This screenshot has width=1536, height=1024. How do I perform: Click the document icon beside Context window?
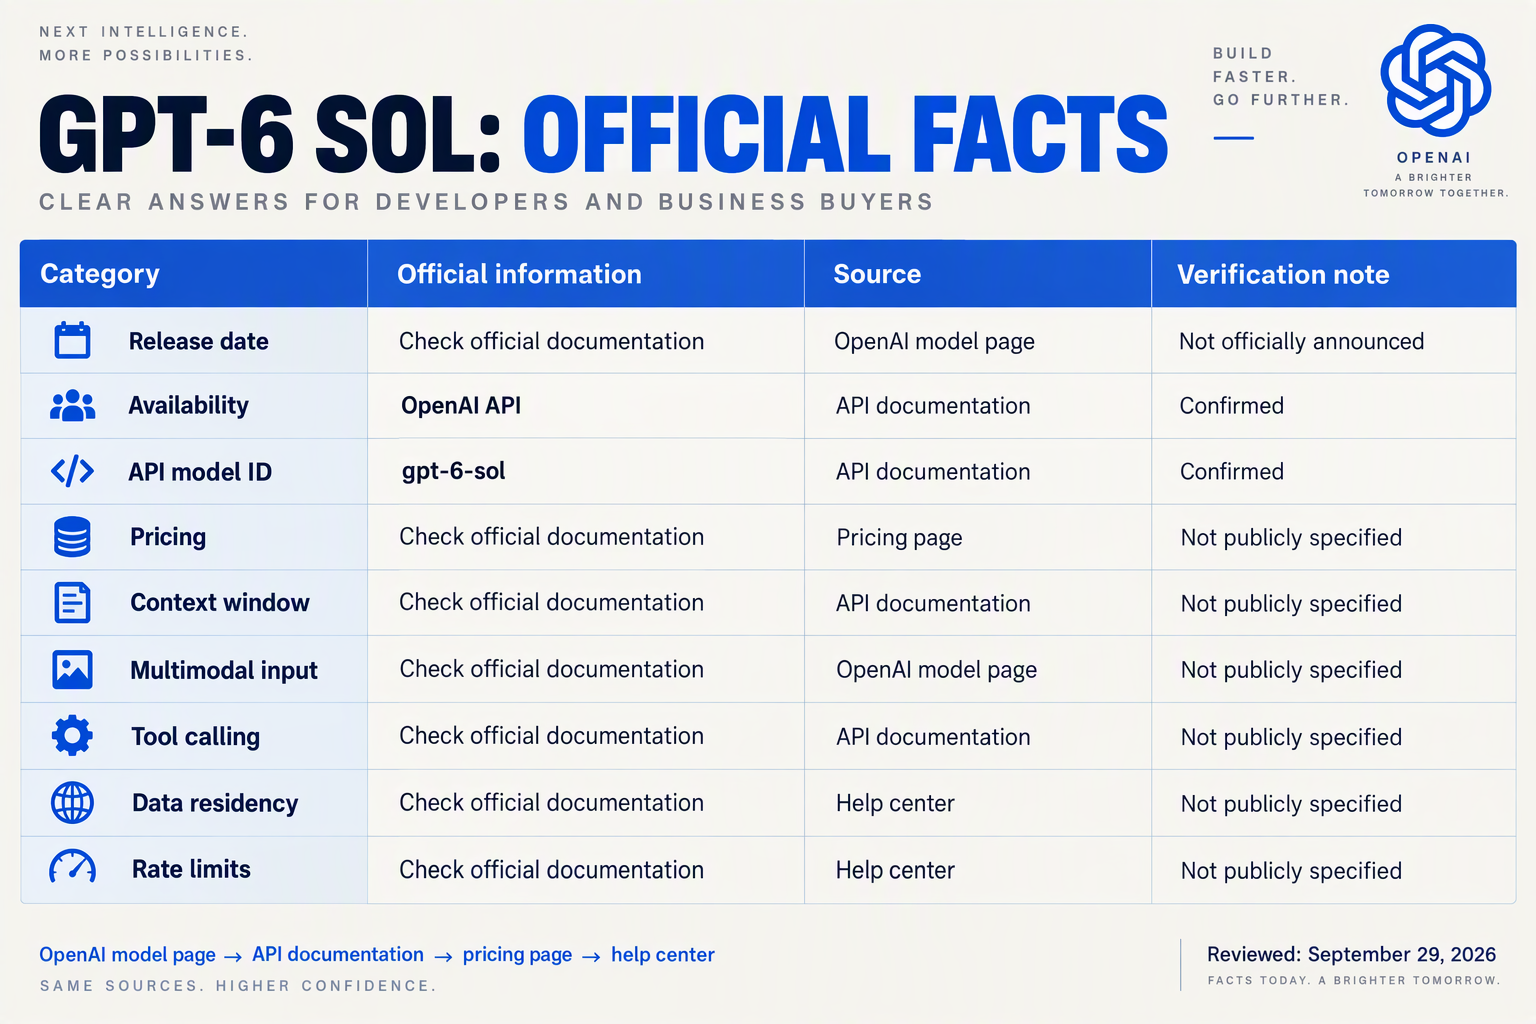click(x=72, y=603)
